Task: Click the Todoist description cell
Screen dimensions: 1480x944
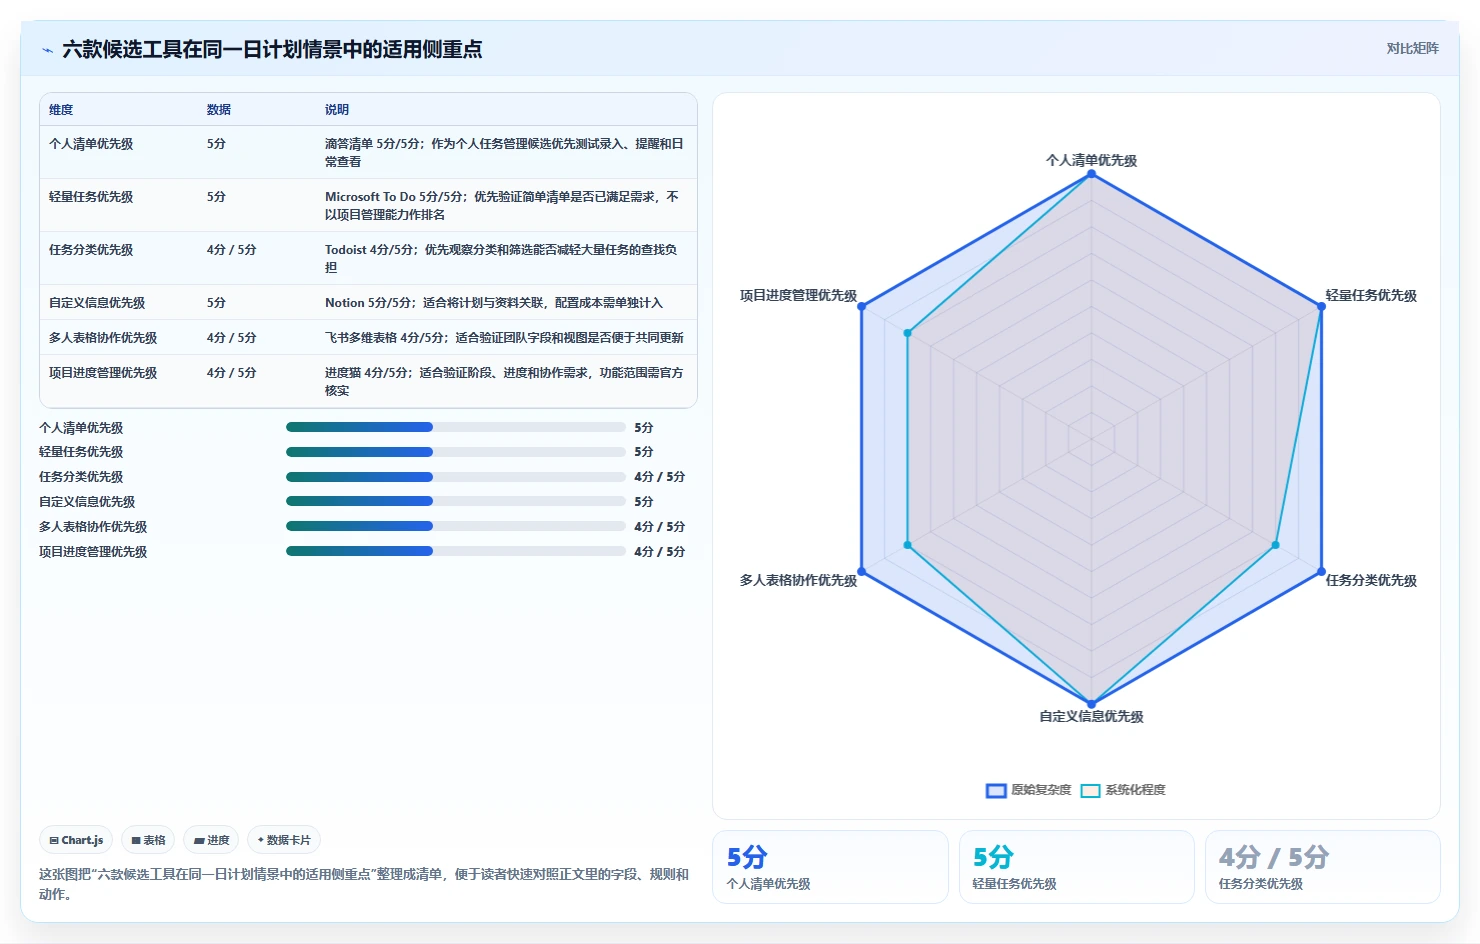Action: tap(504, 258)
